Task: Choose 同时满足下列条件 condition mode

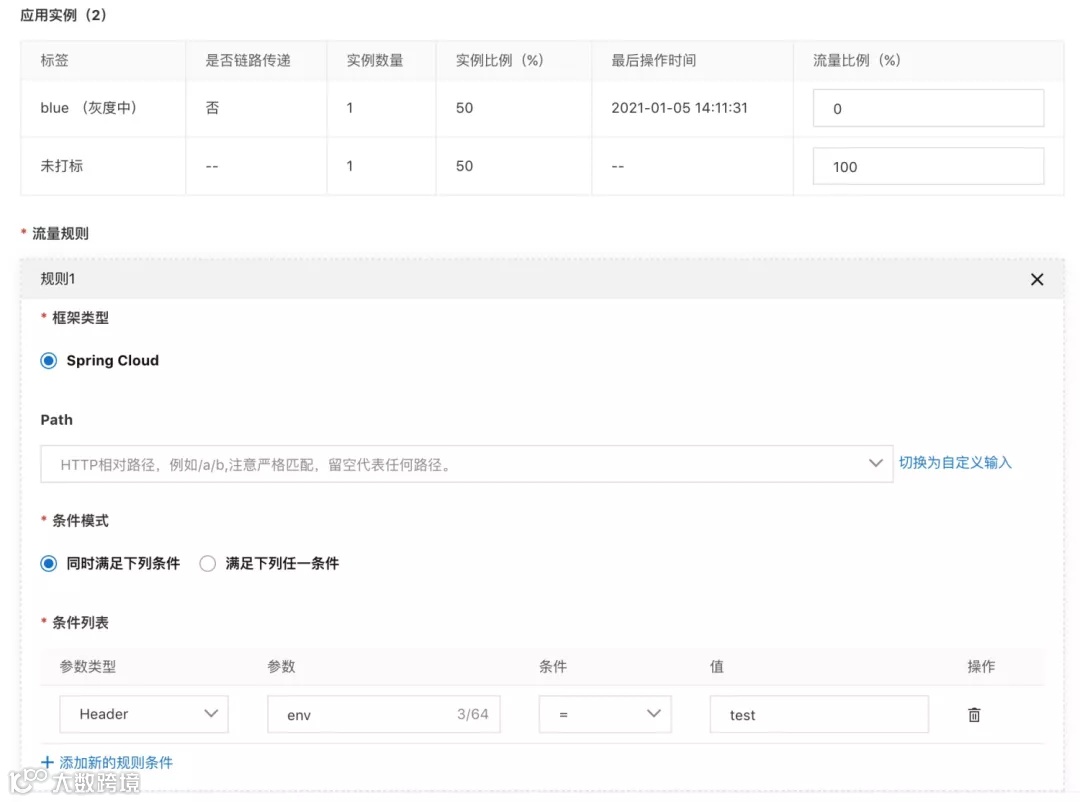Action: point(48,564)
